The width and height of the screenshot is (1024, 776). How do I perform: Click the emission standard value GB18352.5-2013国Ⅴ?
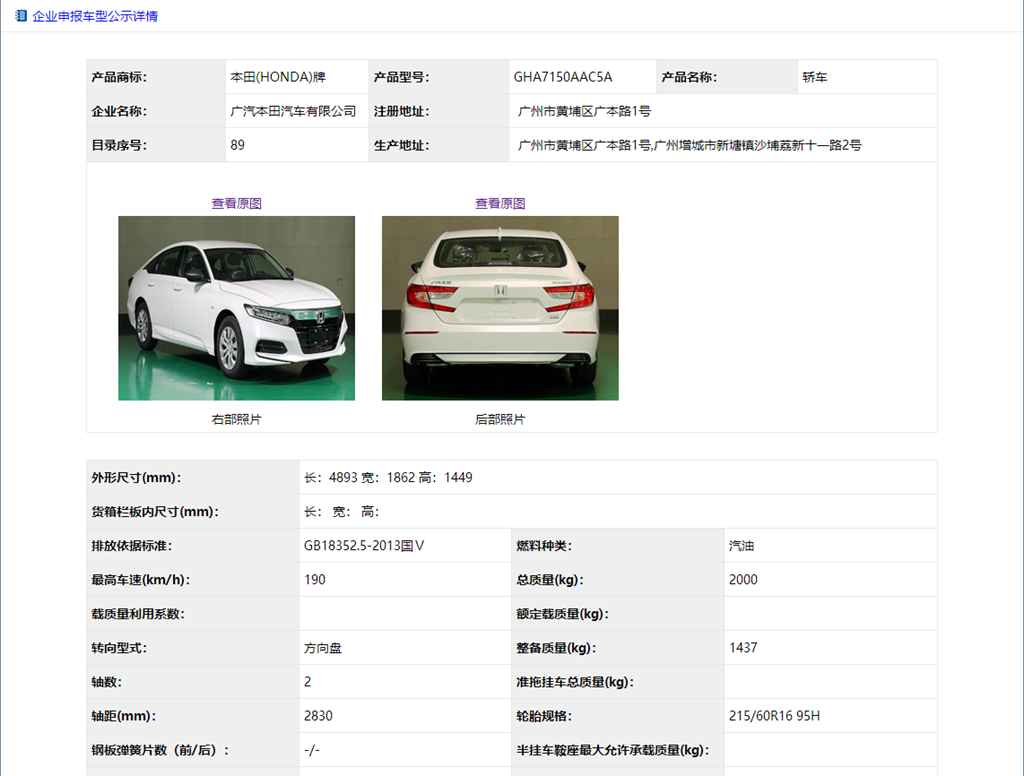point(364,546)
